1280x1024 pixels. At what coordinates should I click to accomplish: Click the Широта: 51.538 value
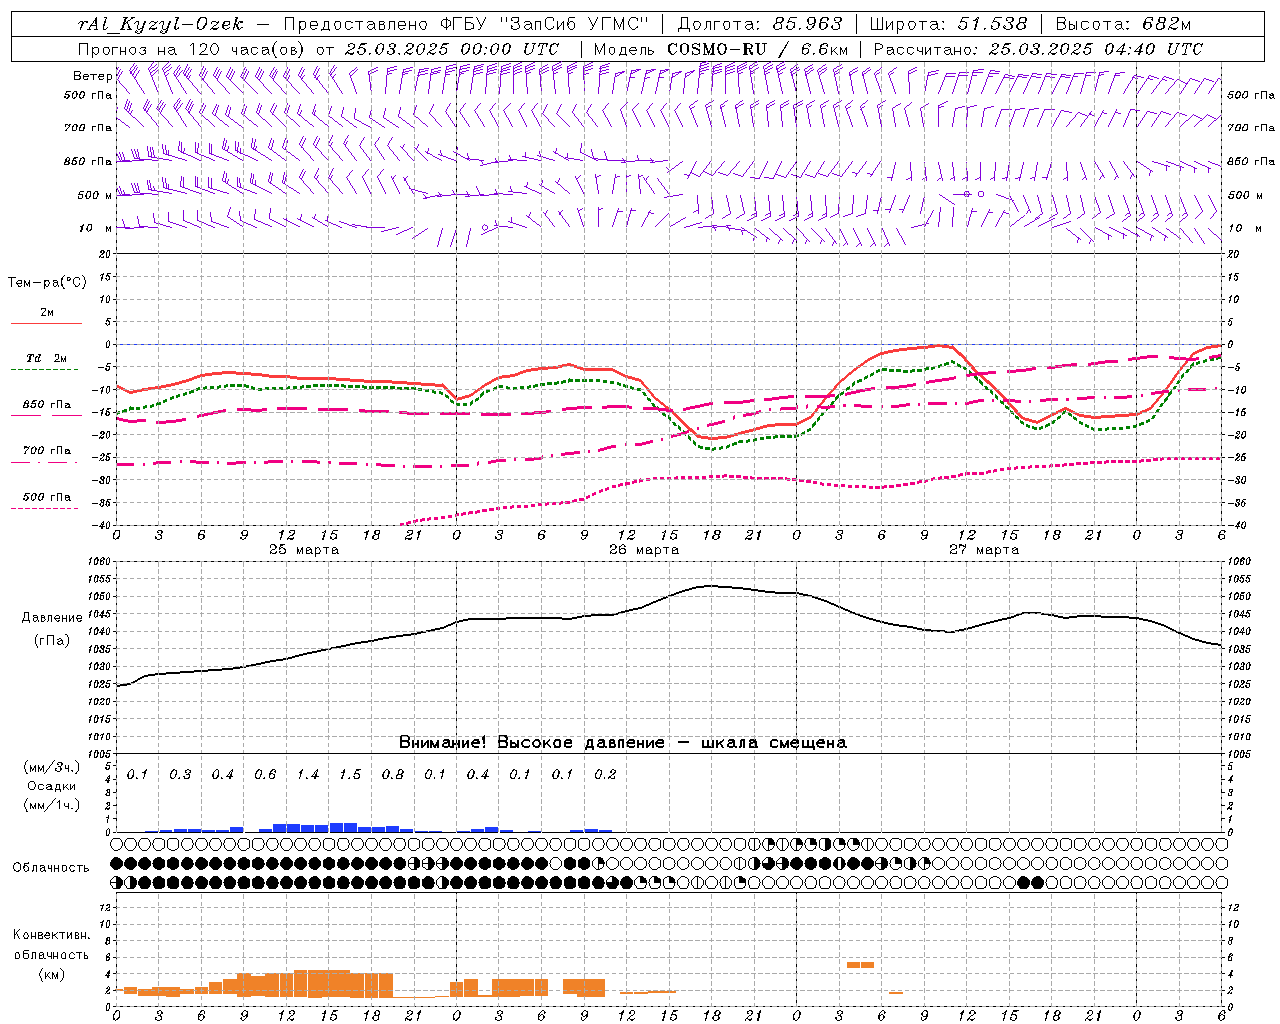click(948, 24)
